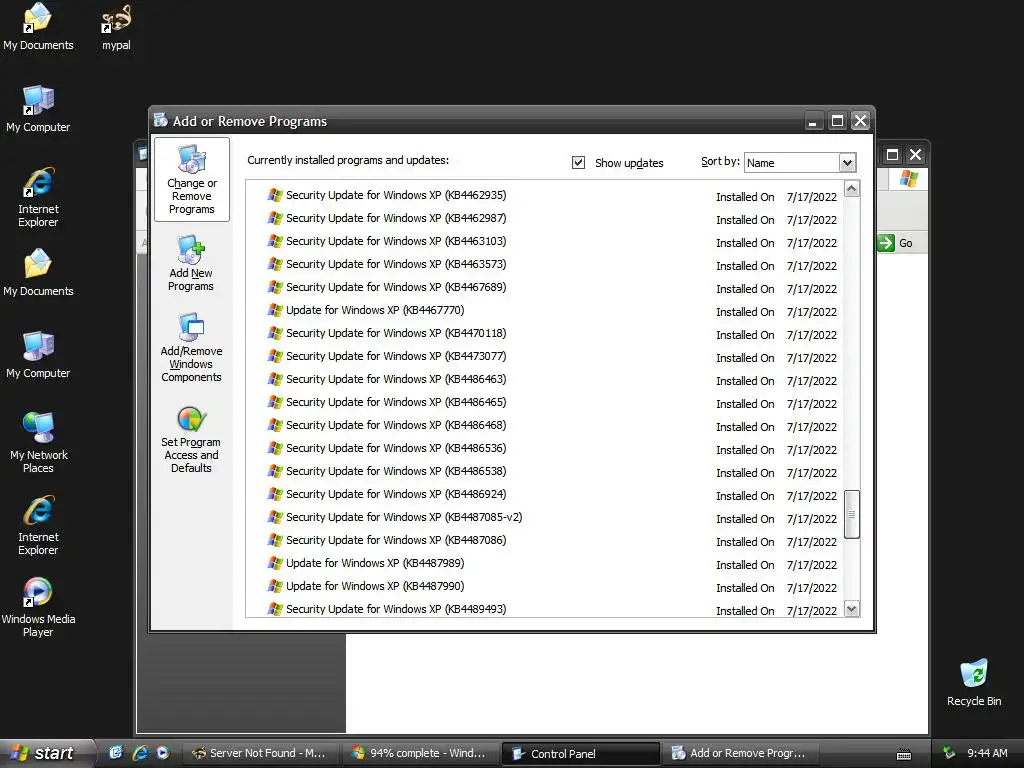
Task: Open the mypal desktop shortcut
Action: point(116,27)
